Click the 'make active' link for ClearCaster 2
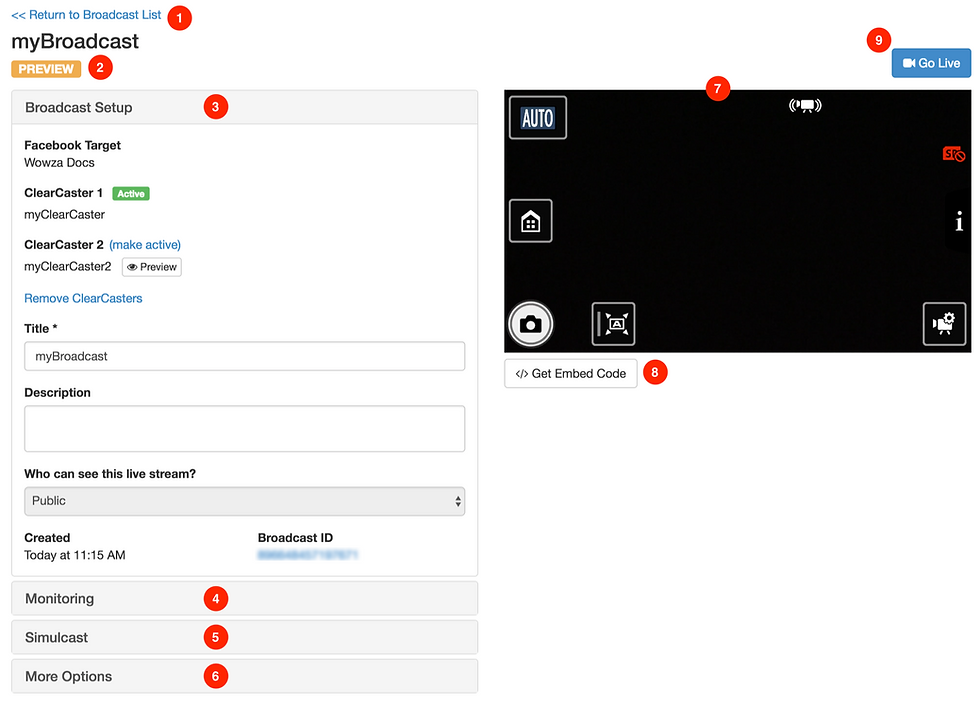Viewport: 980px width, 701px height. pyautogui.click(x=145, y=245)
